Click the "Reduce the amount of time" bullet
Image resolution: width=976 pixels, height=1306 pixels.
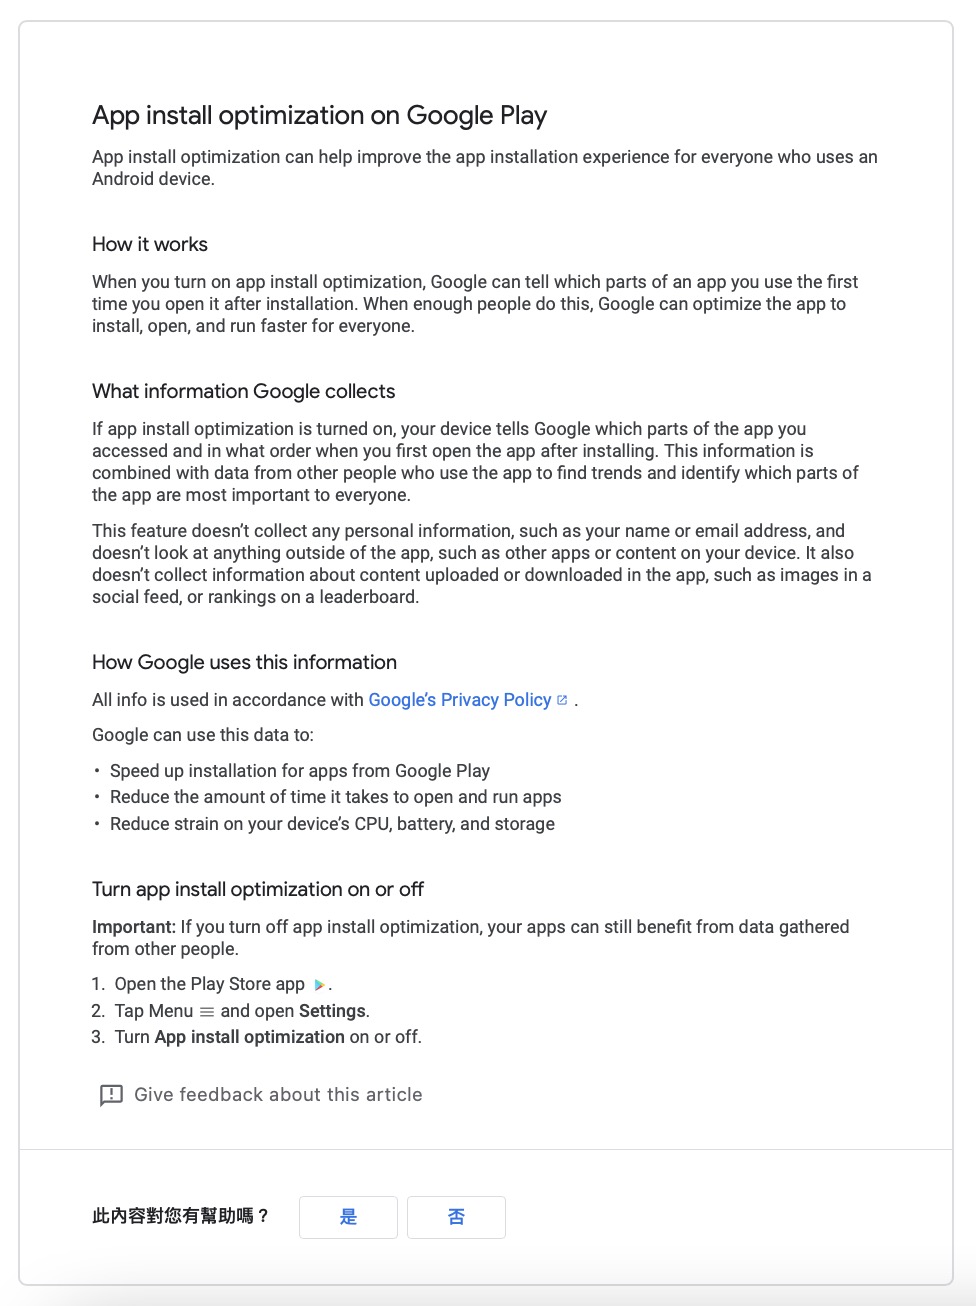[335, 797]
